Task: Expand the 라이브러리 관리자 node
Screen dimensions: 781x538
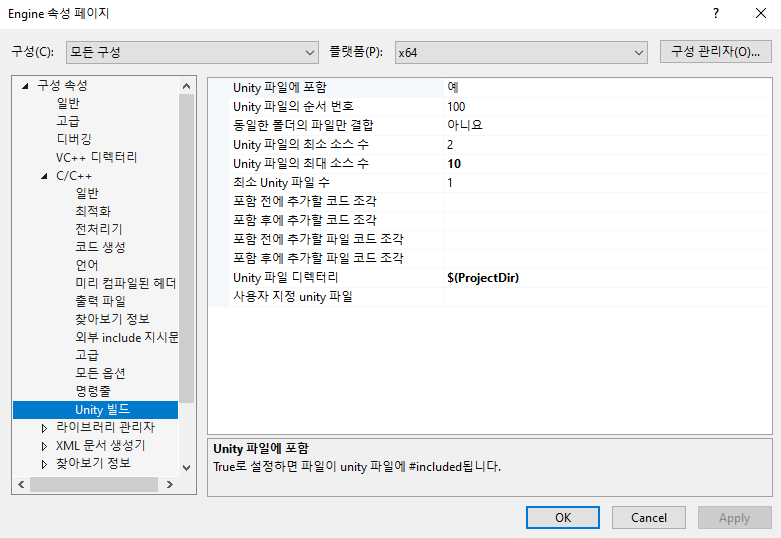Action: tap(44, 428)
